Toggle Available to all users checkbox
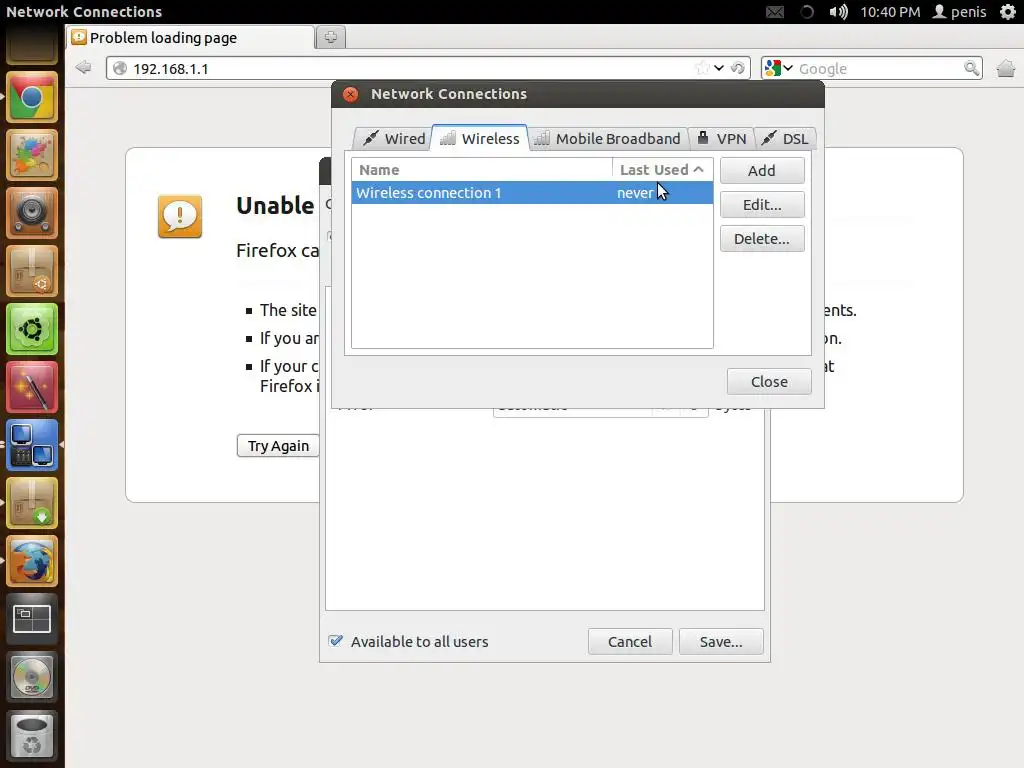Image resolution: width=1024 pixels, height=768 pixels. tap(336, 641)
